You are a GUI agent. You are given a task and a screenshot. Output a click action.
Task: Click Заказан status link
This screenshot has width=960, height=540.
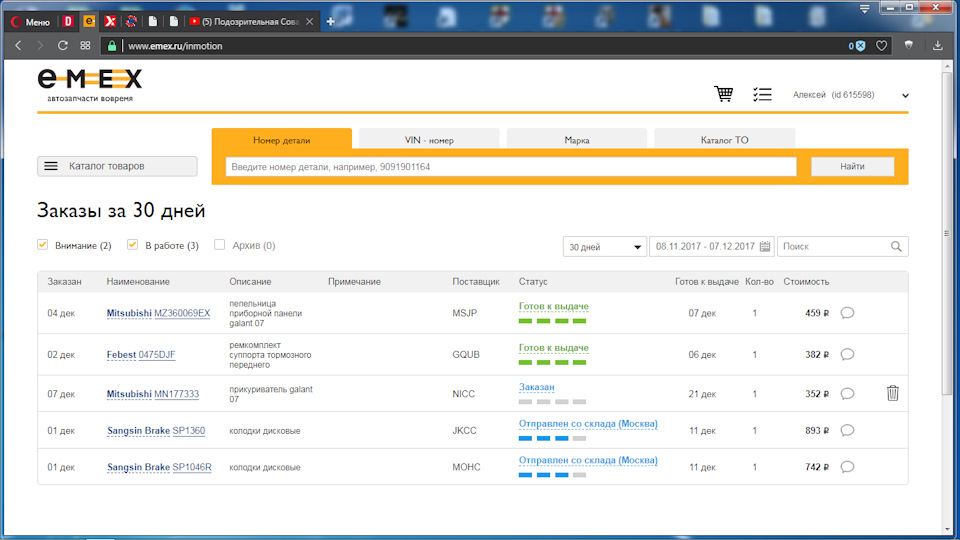536,387
